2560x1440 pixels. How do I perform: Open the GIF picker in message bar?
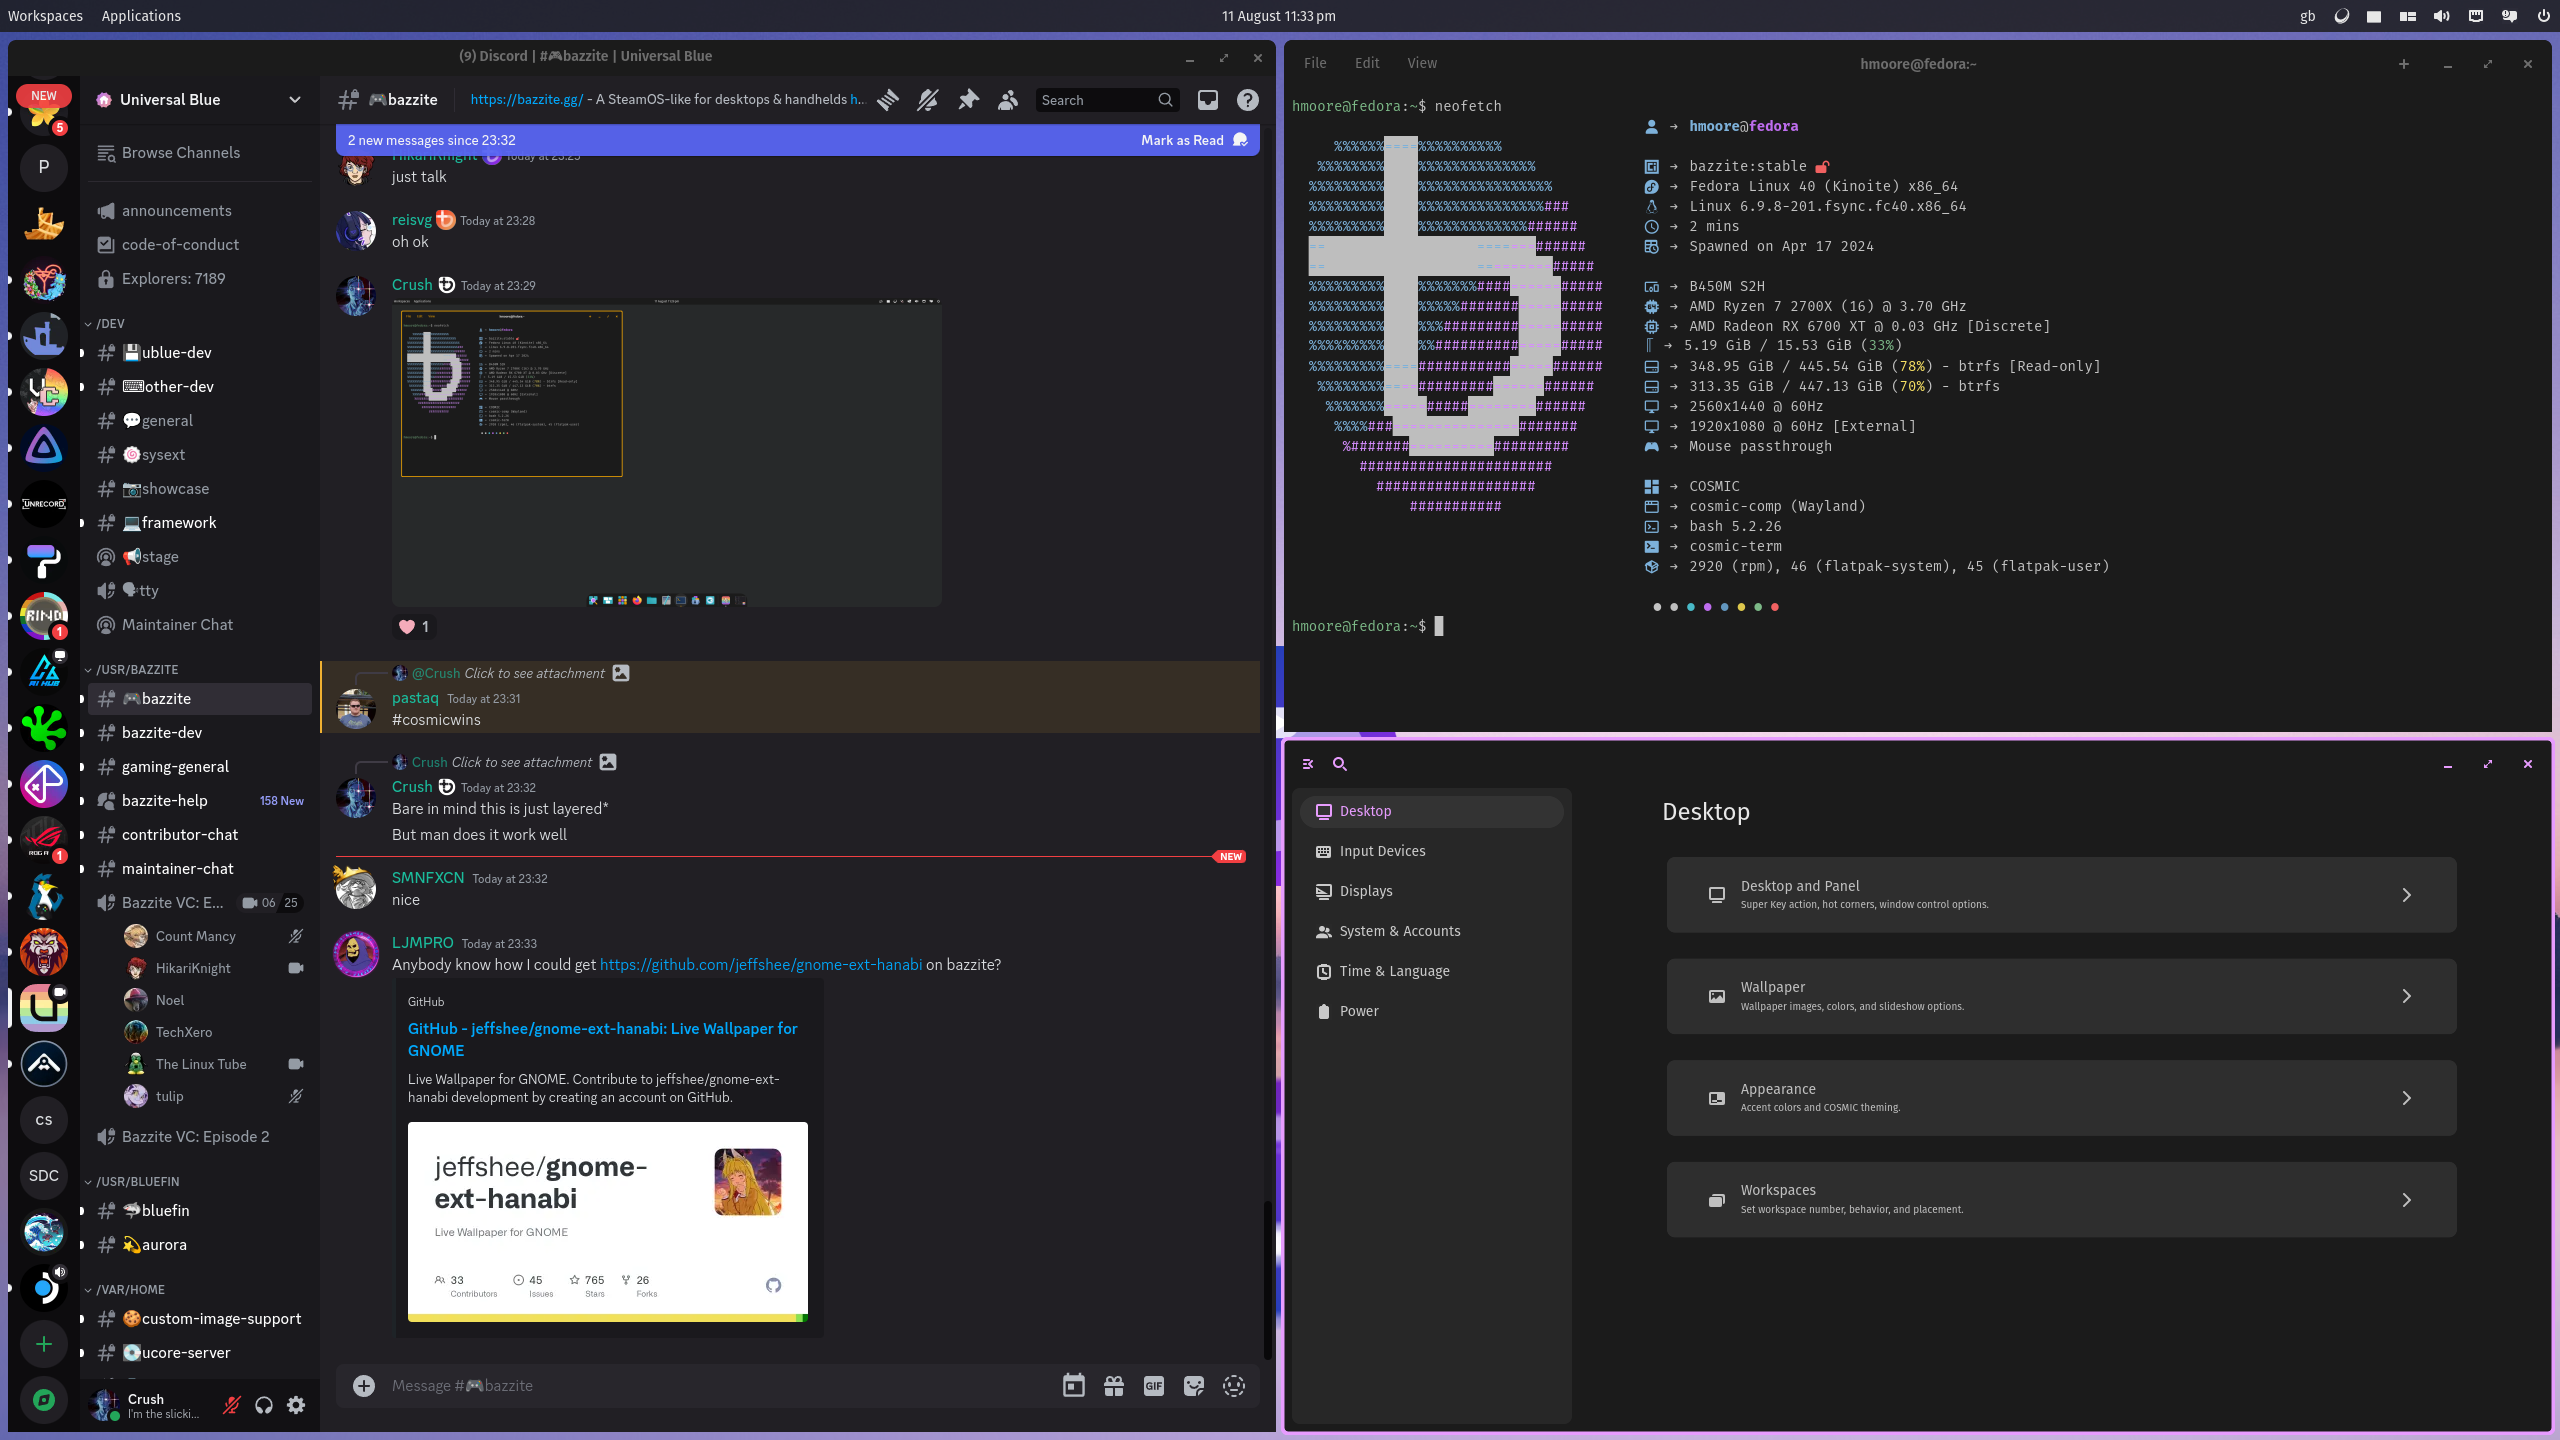point(1153,1386)
